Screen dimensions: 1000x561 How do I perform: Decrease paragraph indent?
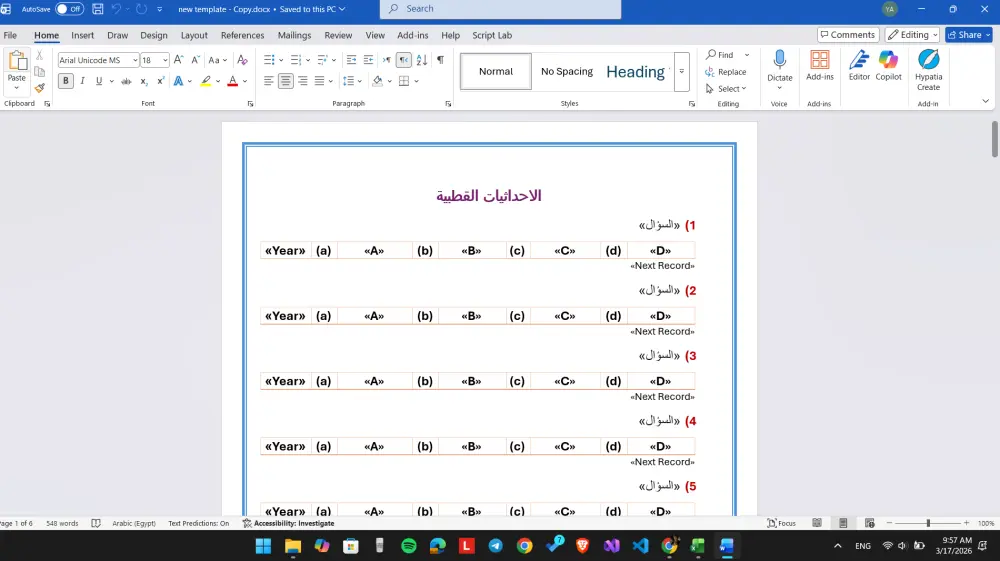point(351,60)
